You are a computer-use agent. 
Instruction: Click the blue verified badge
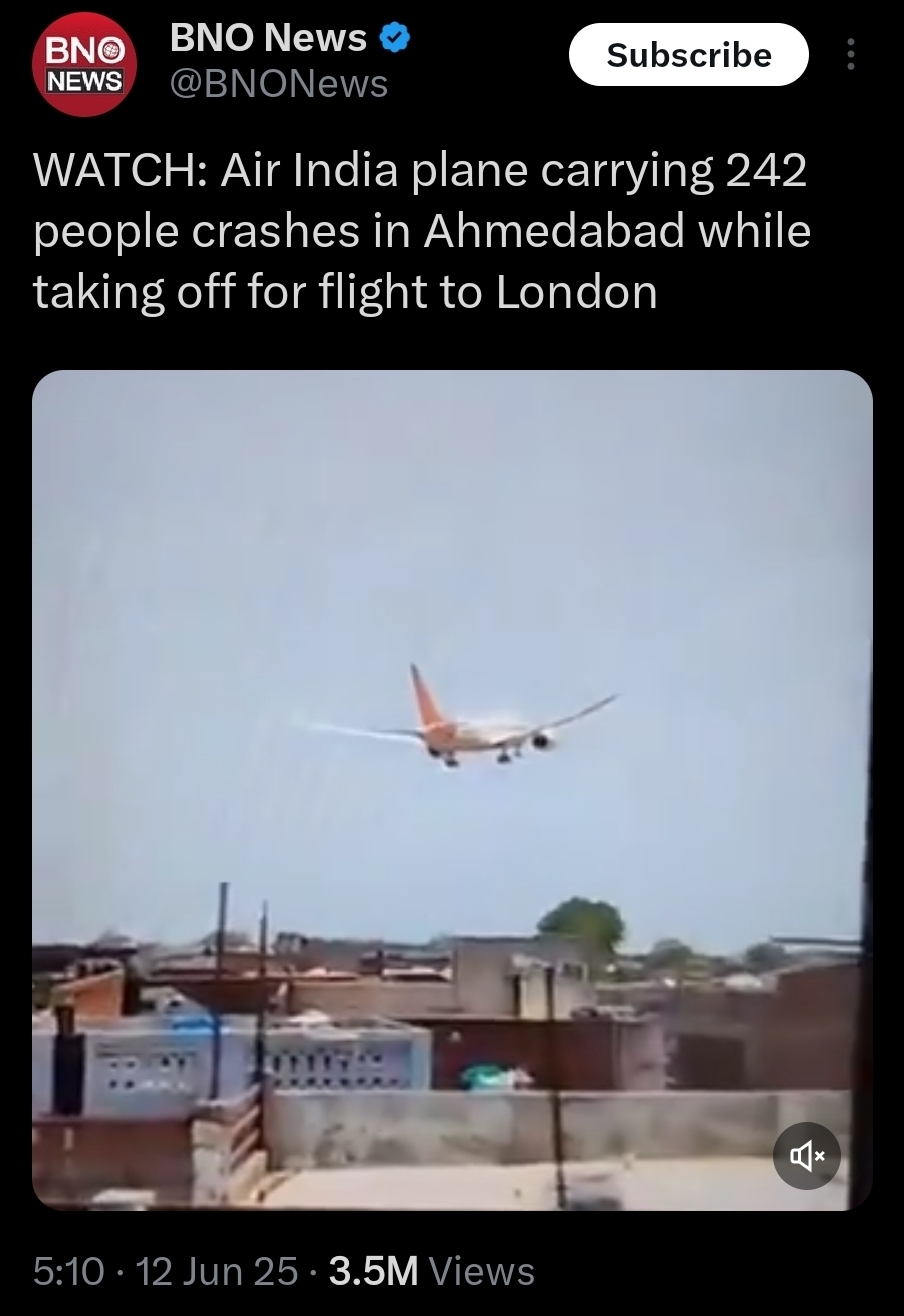pyautogui.click(x=396, y=39)
